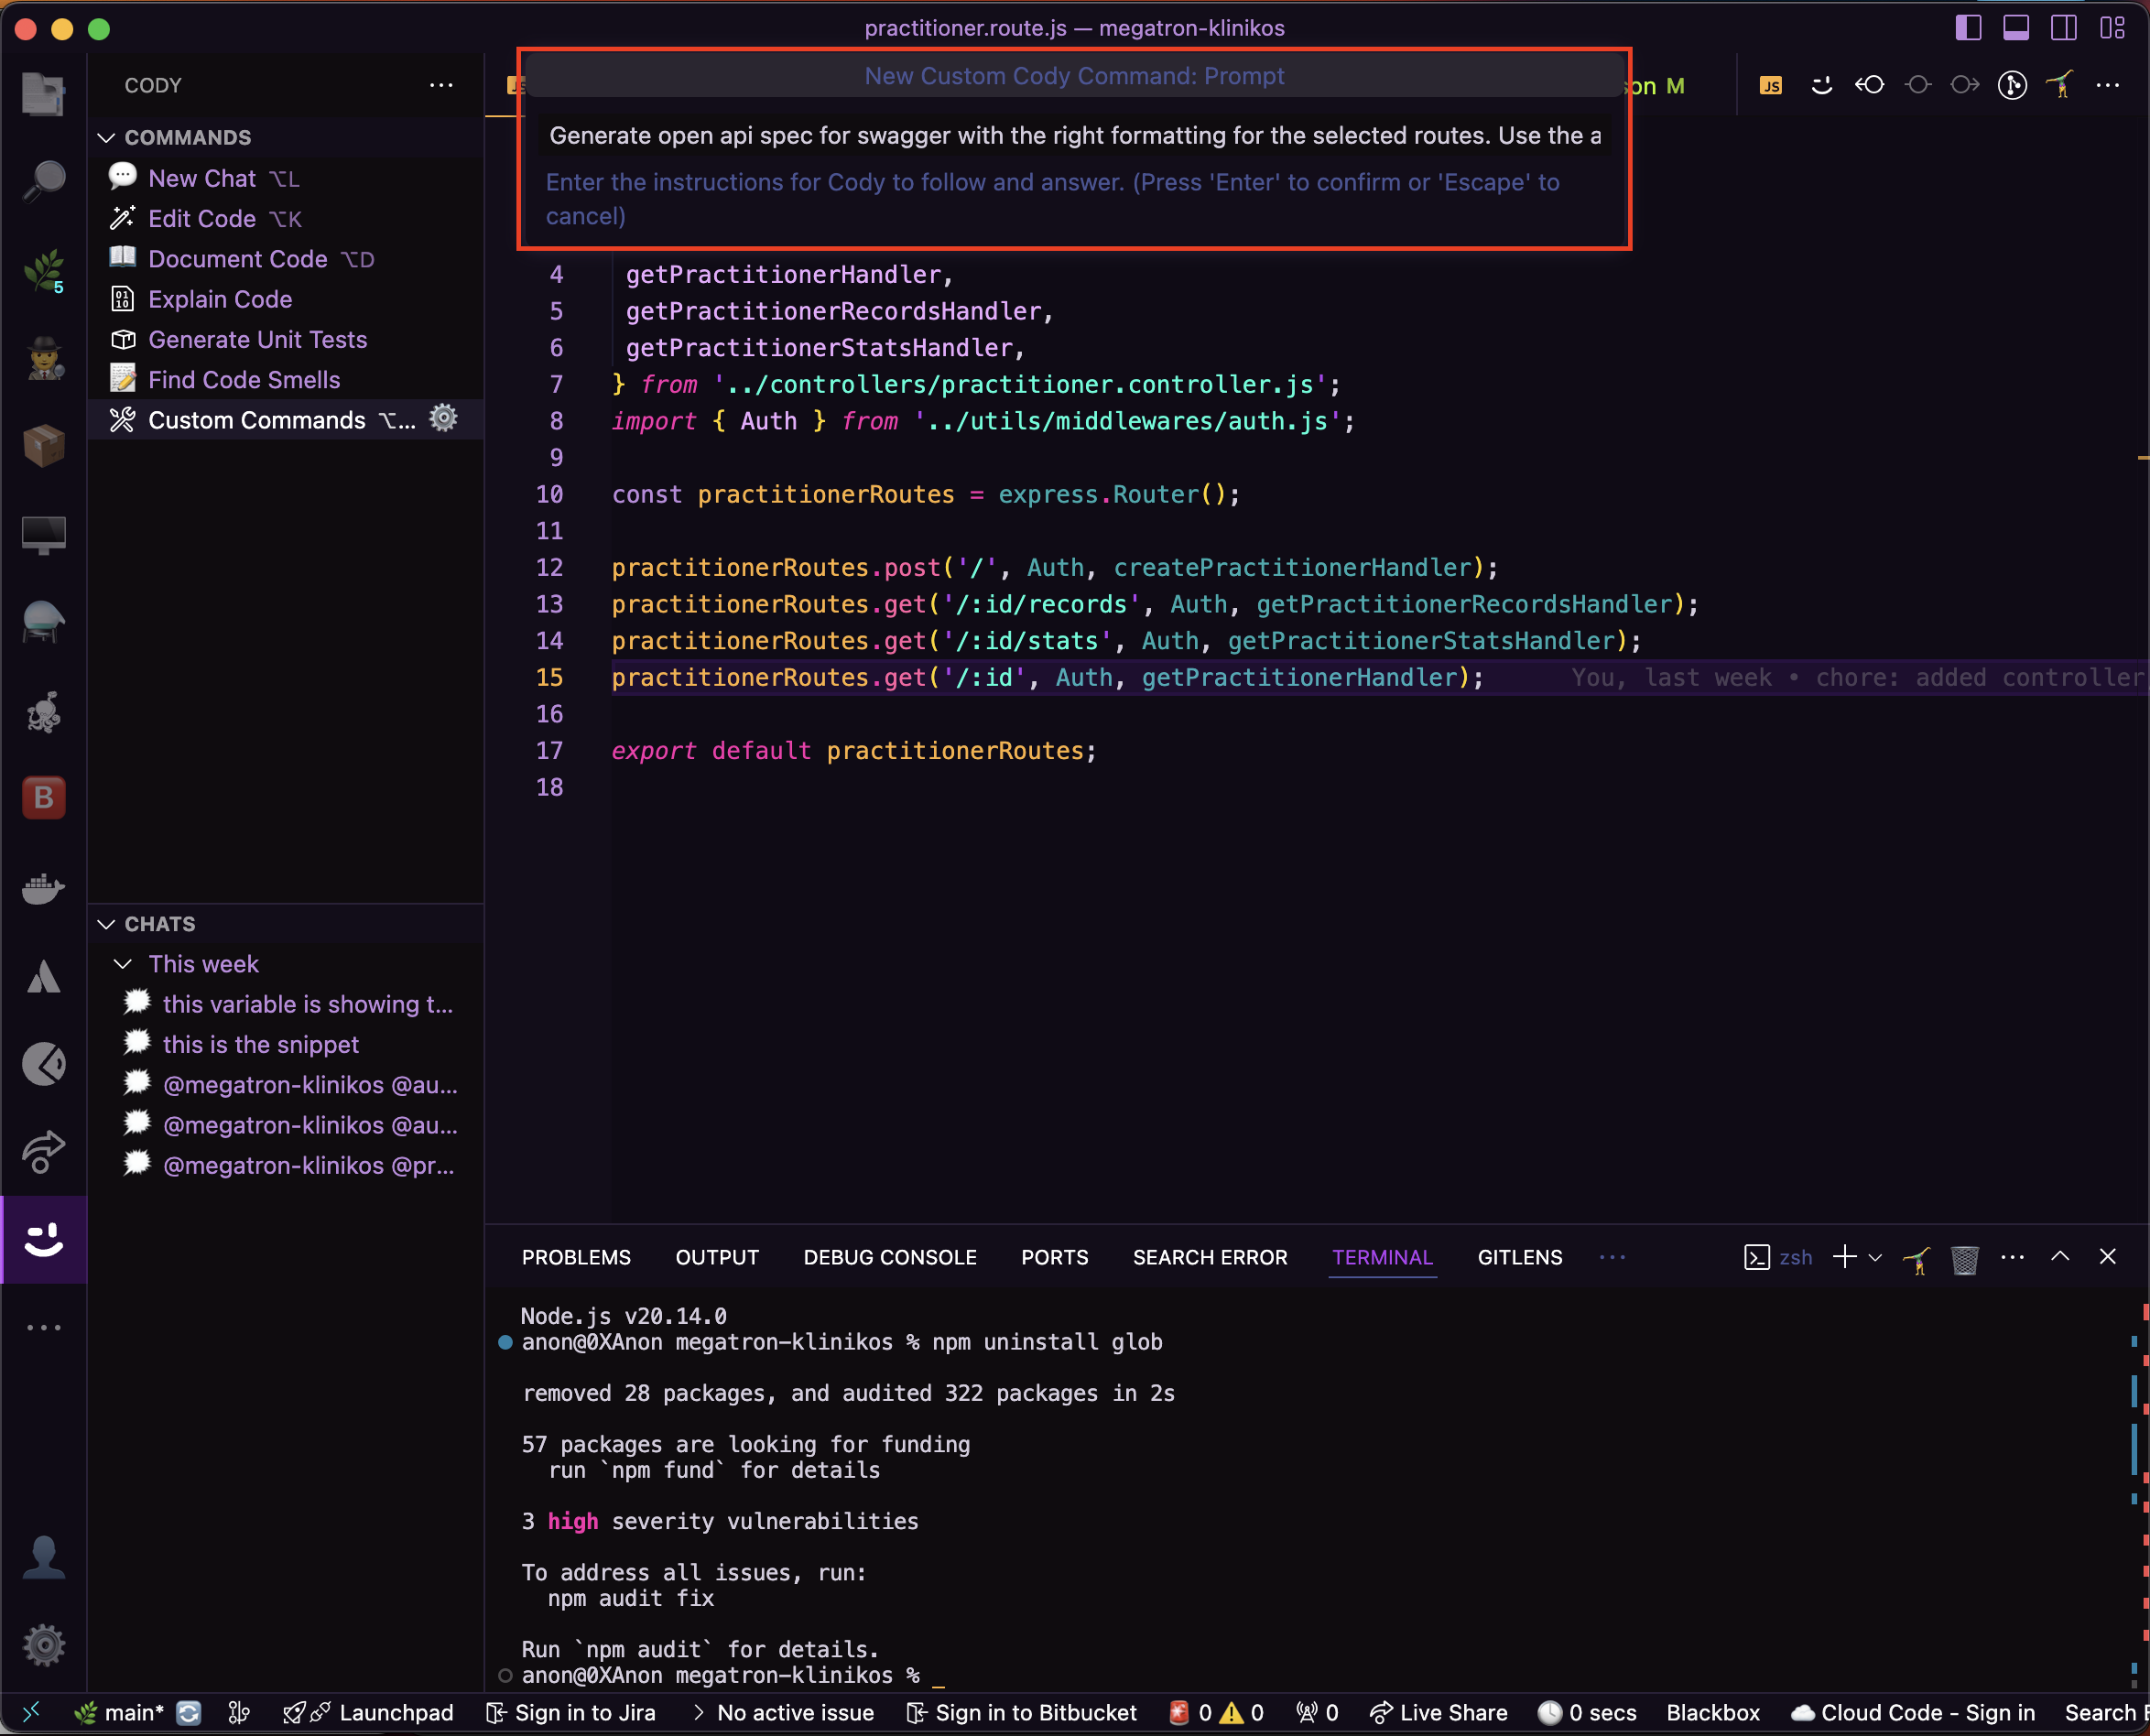This screenshot has height=1736, width=2150.
Task: Run the Document Code command
Action: tap(285, 259)
